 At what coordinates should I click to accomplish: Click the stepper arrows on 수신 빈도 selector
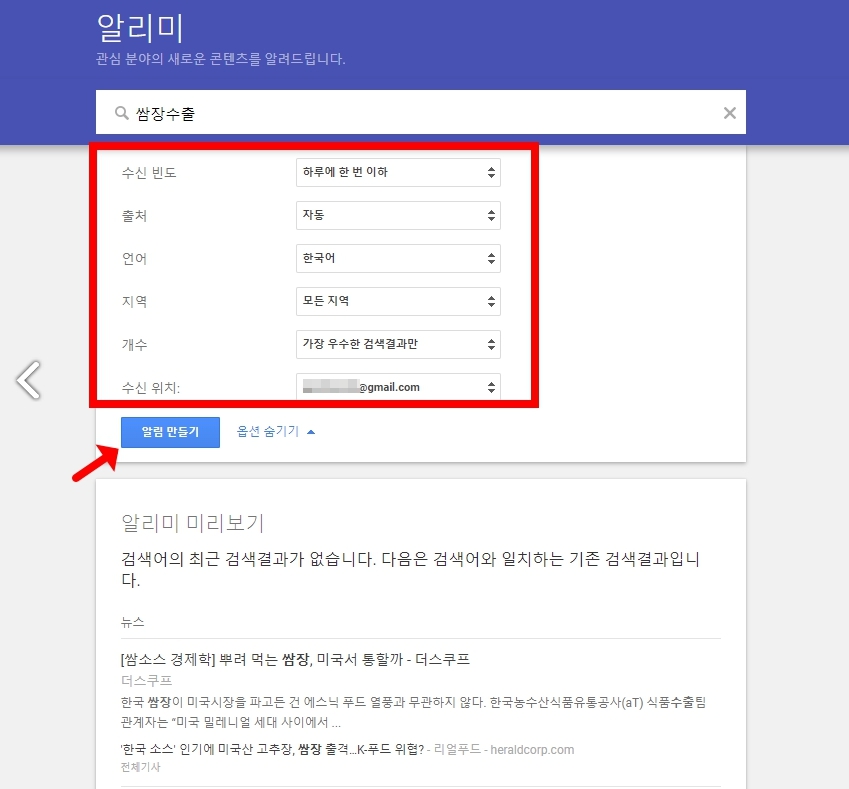tap(492, 172)
